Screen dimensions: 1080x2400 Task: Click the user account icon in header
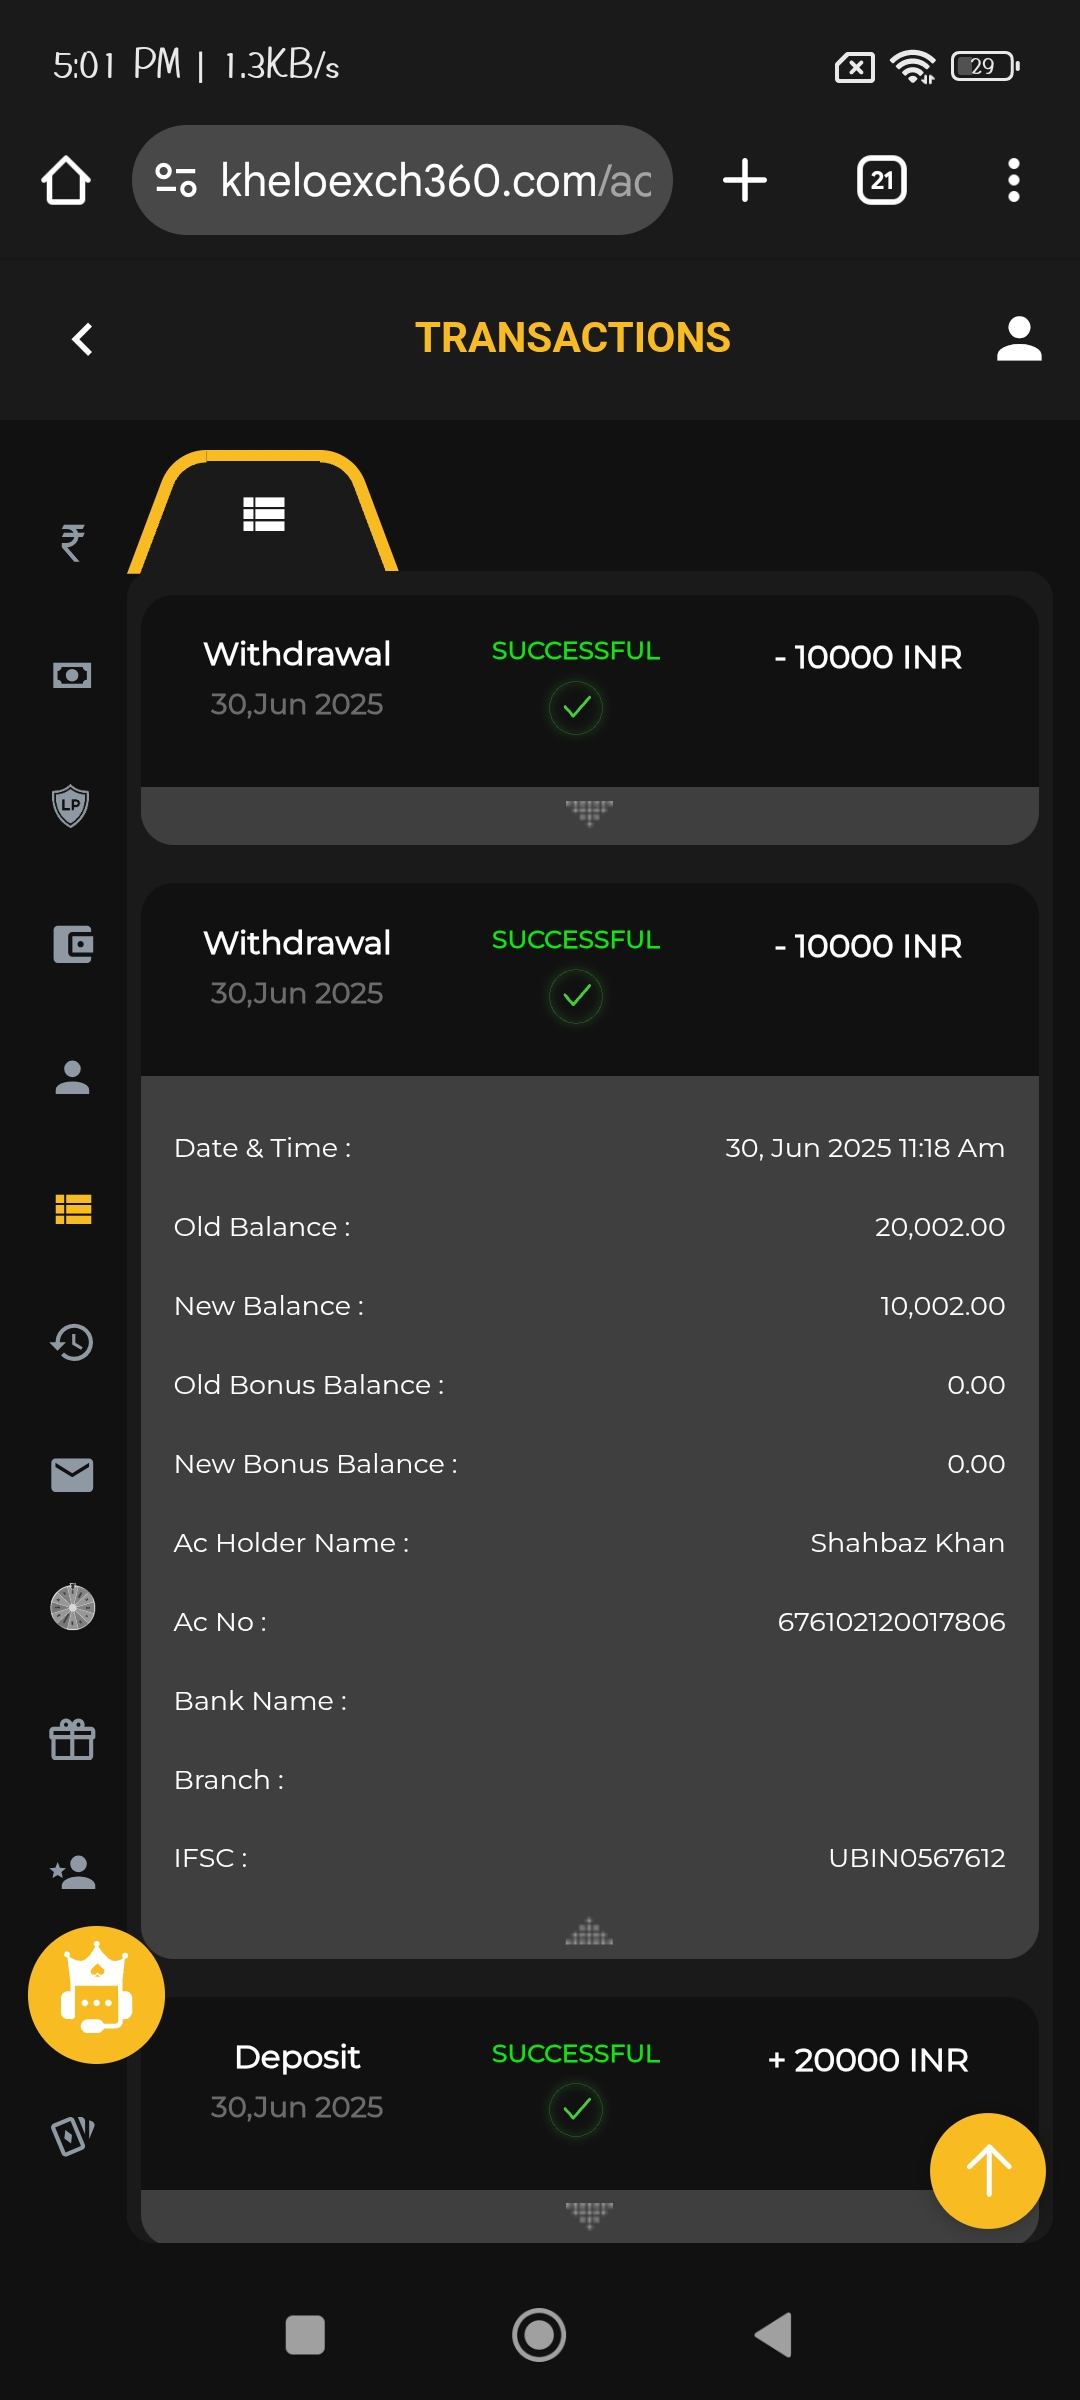tap(1019, 339)
